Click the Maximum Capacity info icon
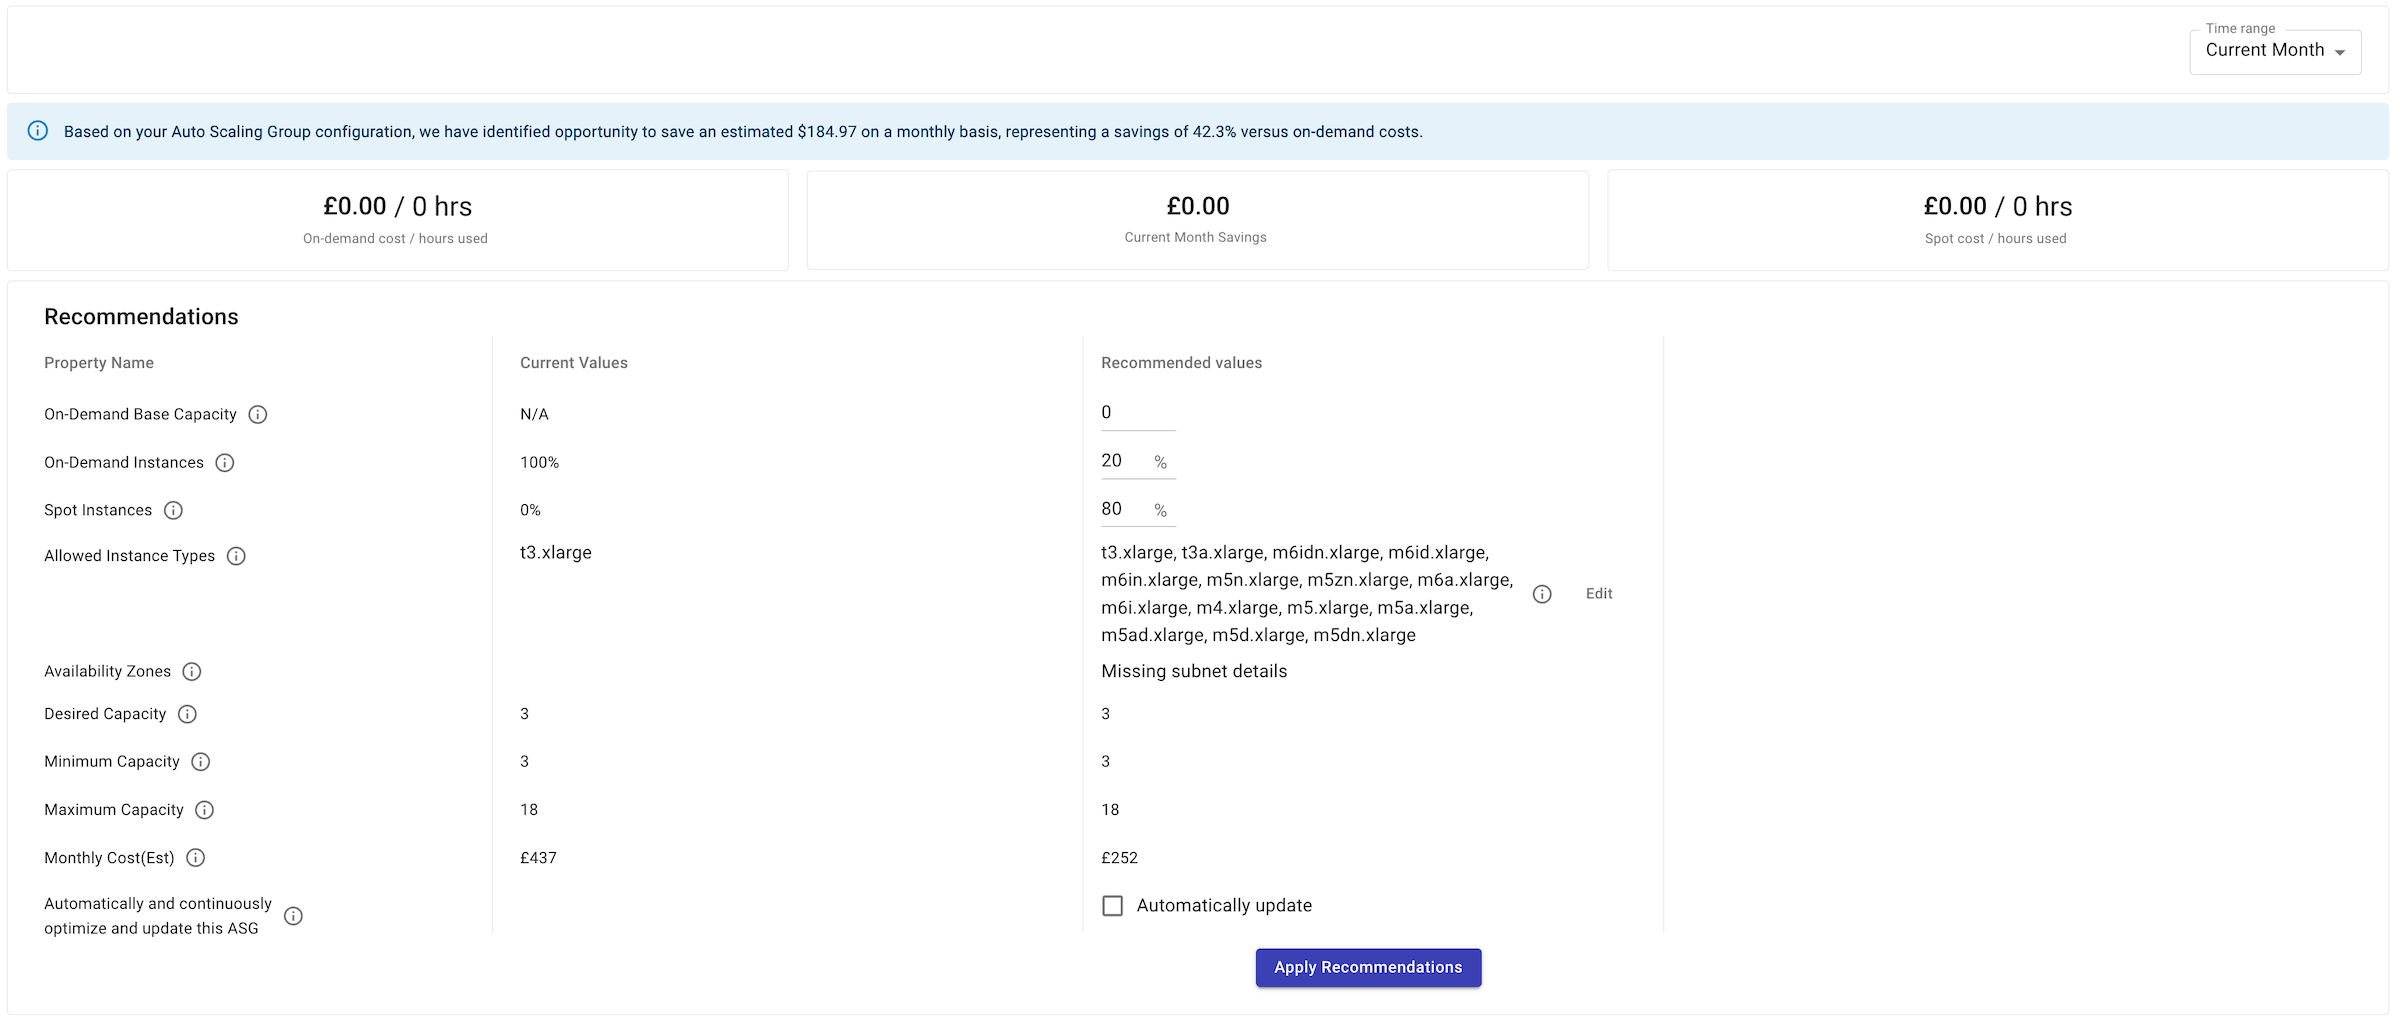This screenshot has height=1022, width=2400. coord(205,810)
